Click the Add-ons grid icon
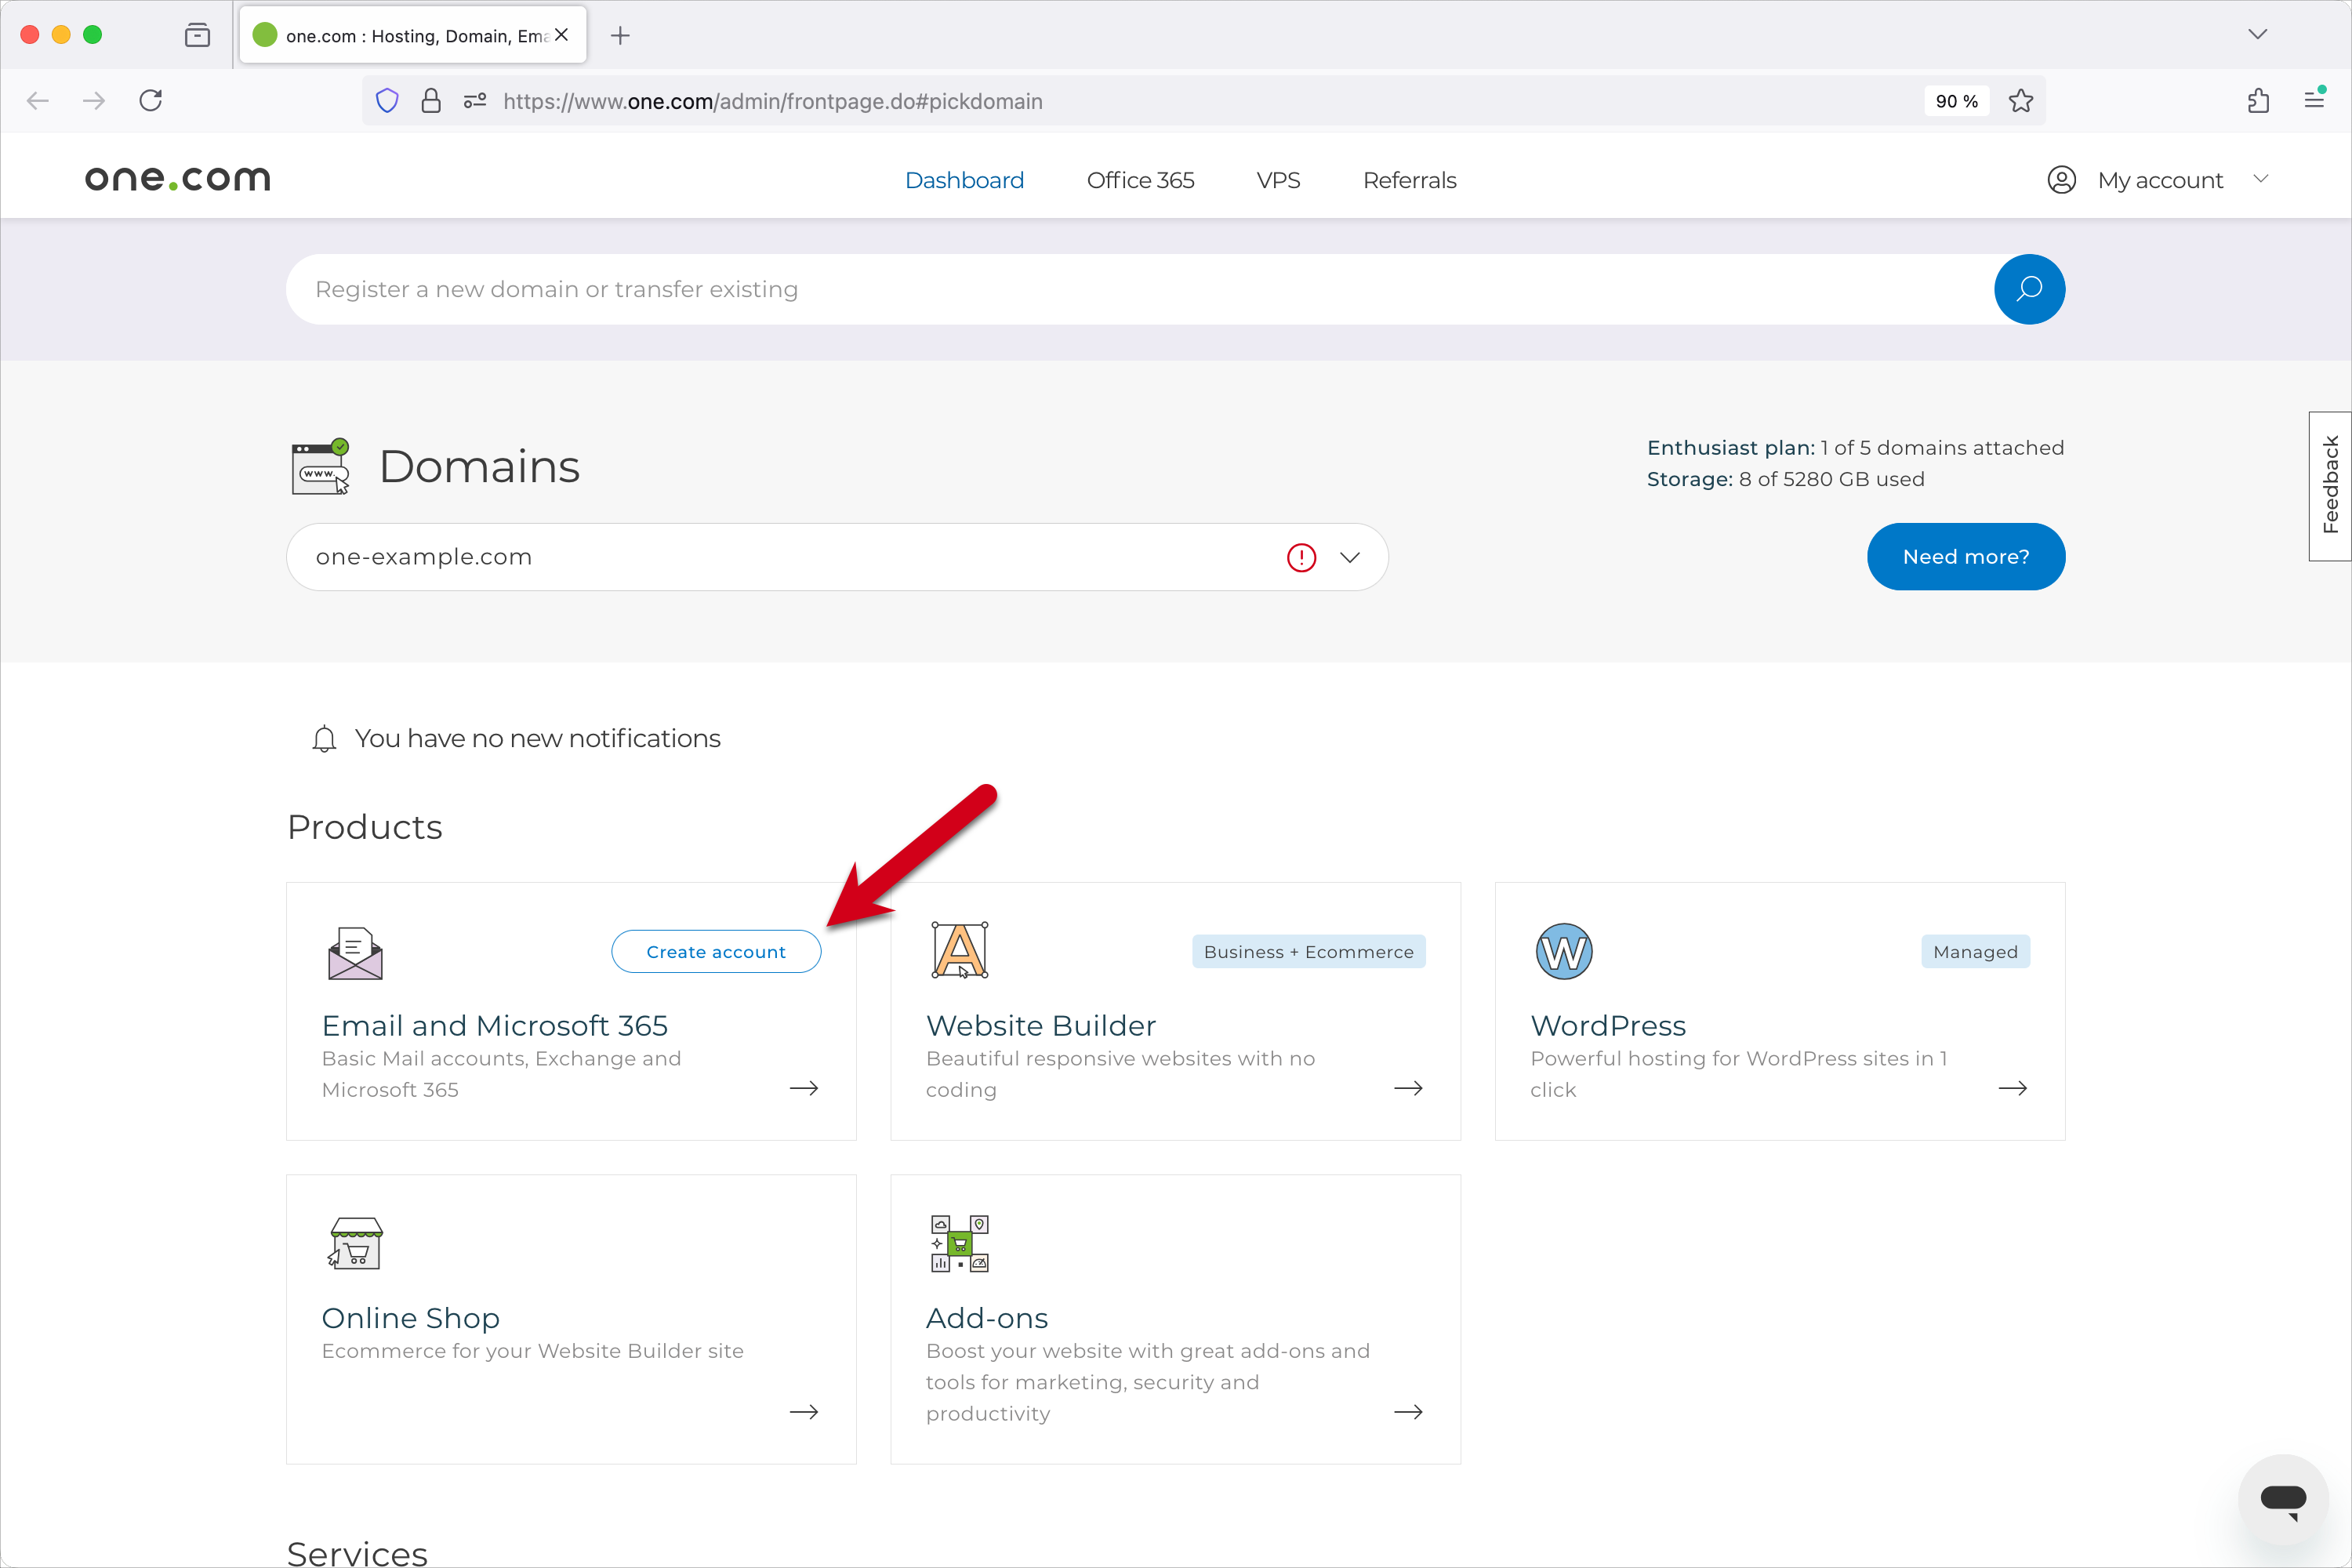The width and height of the screenshot is (2352, 1568). click(959, 1243)
